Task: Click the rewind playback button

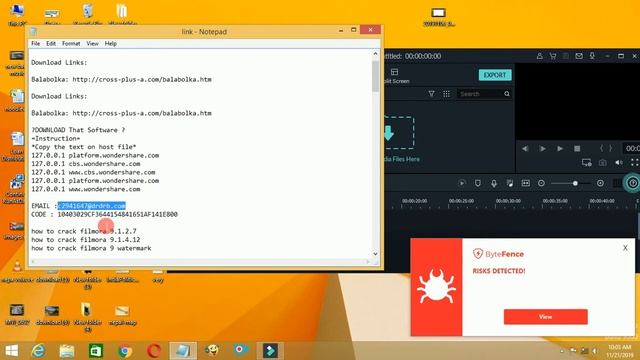Action: (x=525, y=149)
